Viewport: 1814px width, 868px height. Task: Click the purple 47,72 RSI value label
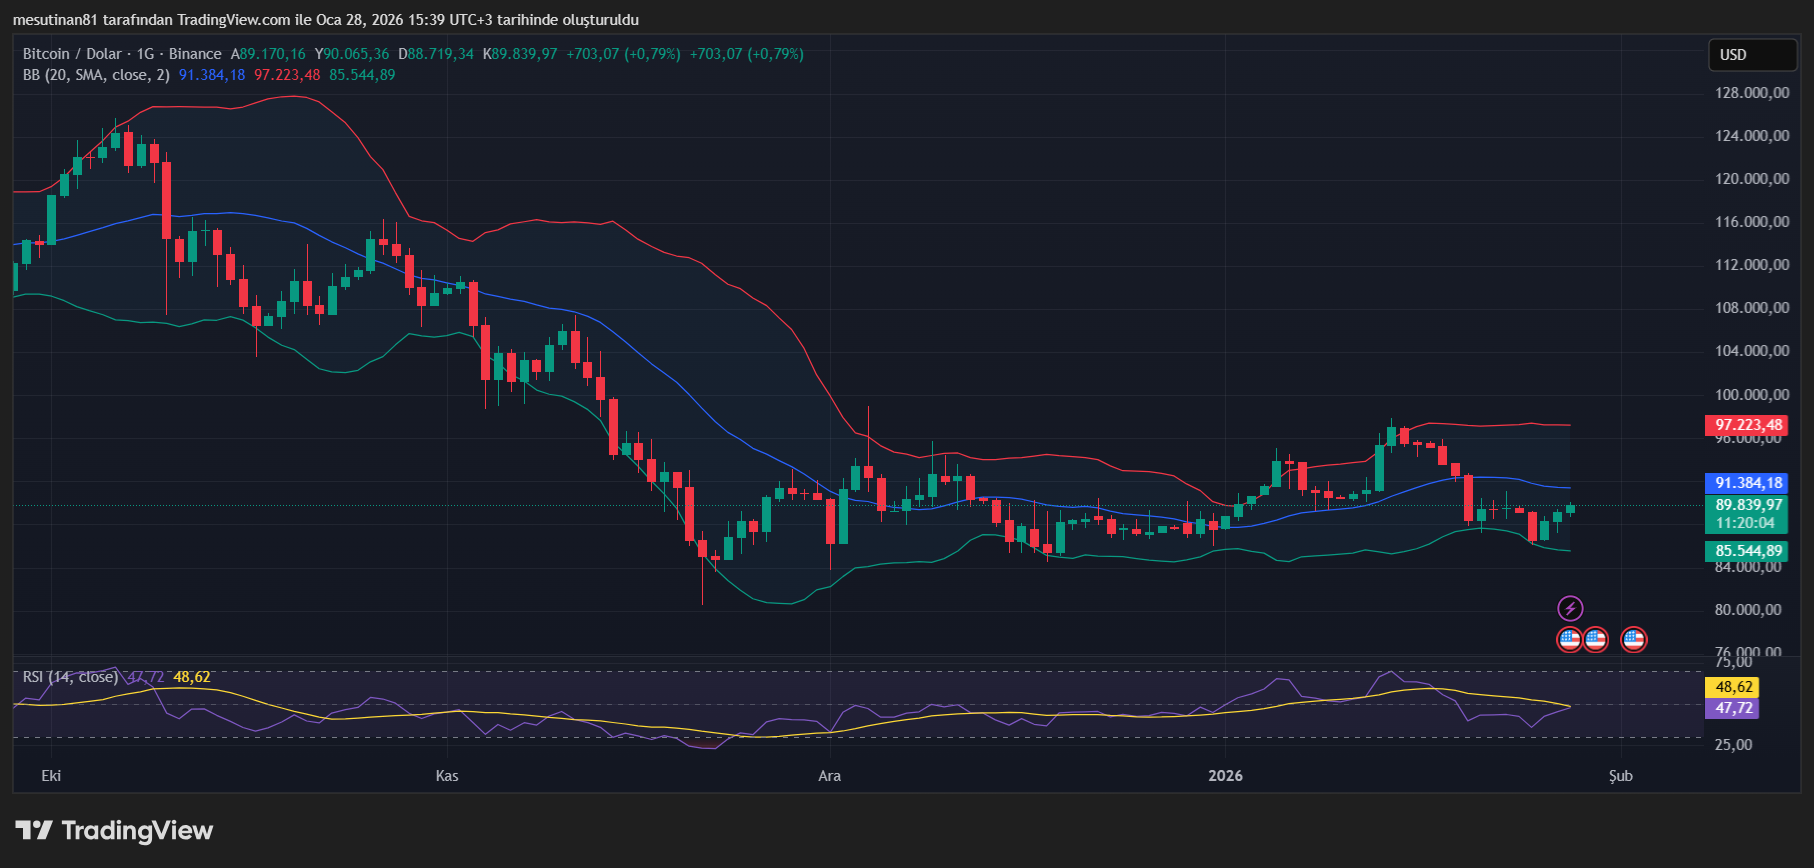[1733, 708]
